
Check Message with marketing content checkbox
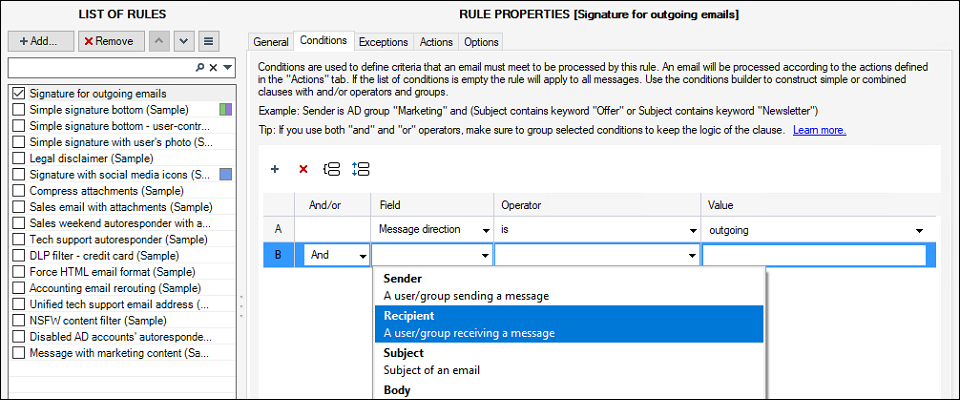point(18,353)
